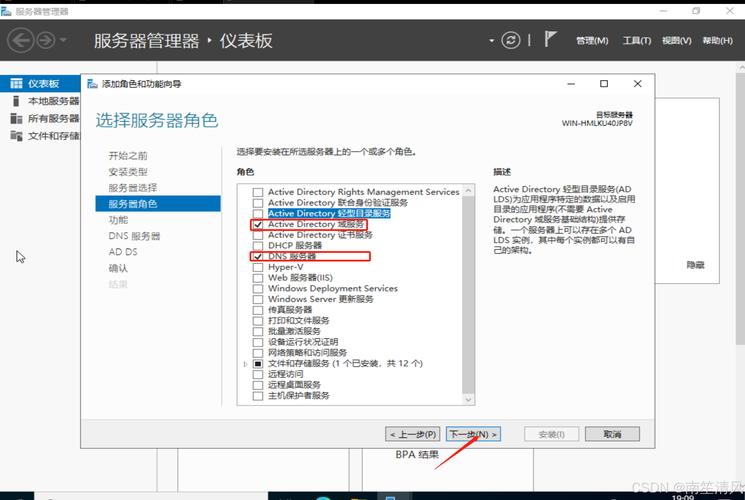Go to the 开始之前 wizard step
Viewport: 745px width, 500px height.
pos(128,155)
